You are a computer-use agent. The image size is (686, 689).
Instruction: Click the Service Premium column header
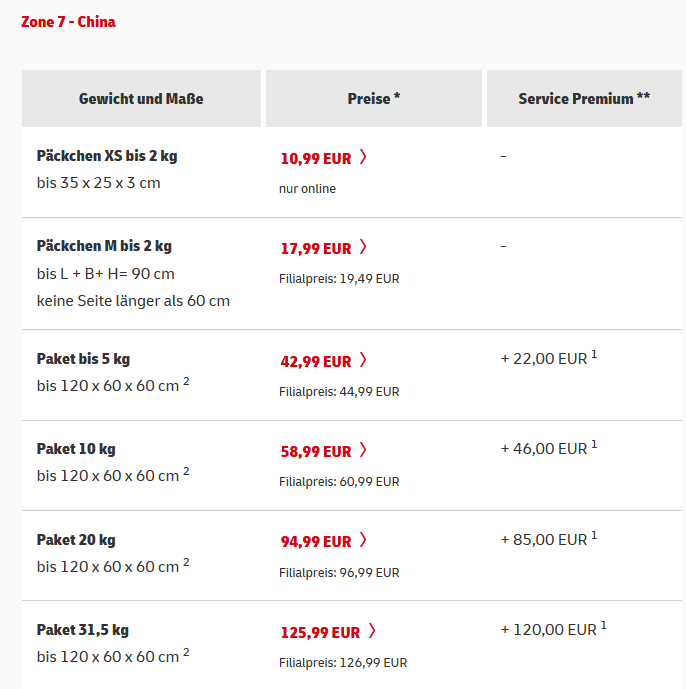(x=584, y=98)
